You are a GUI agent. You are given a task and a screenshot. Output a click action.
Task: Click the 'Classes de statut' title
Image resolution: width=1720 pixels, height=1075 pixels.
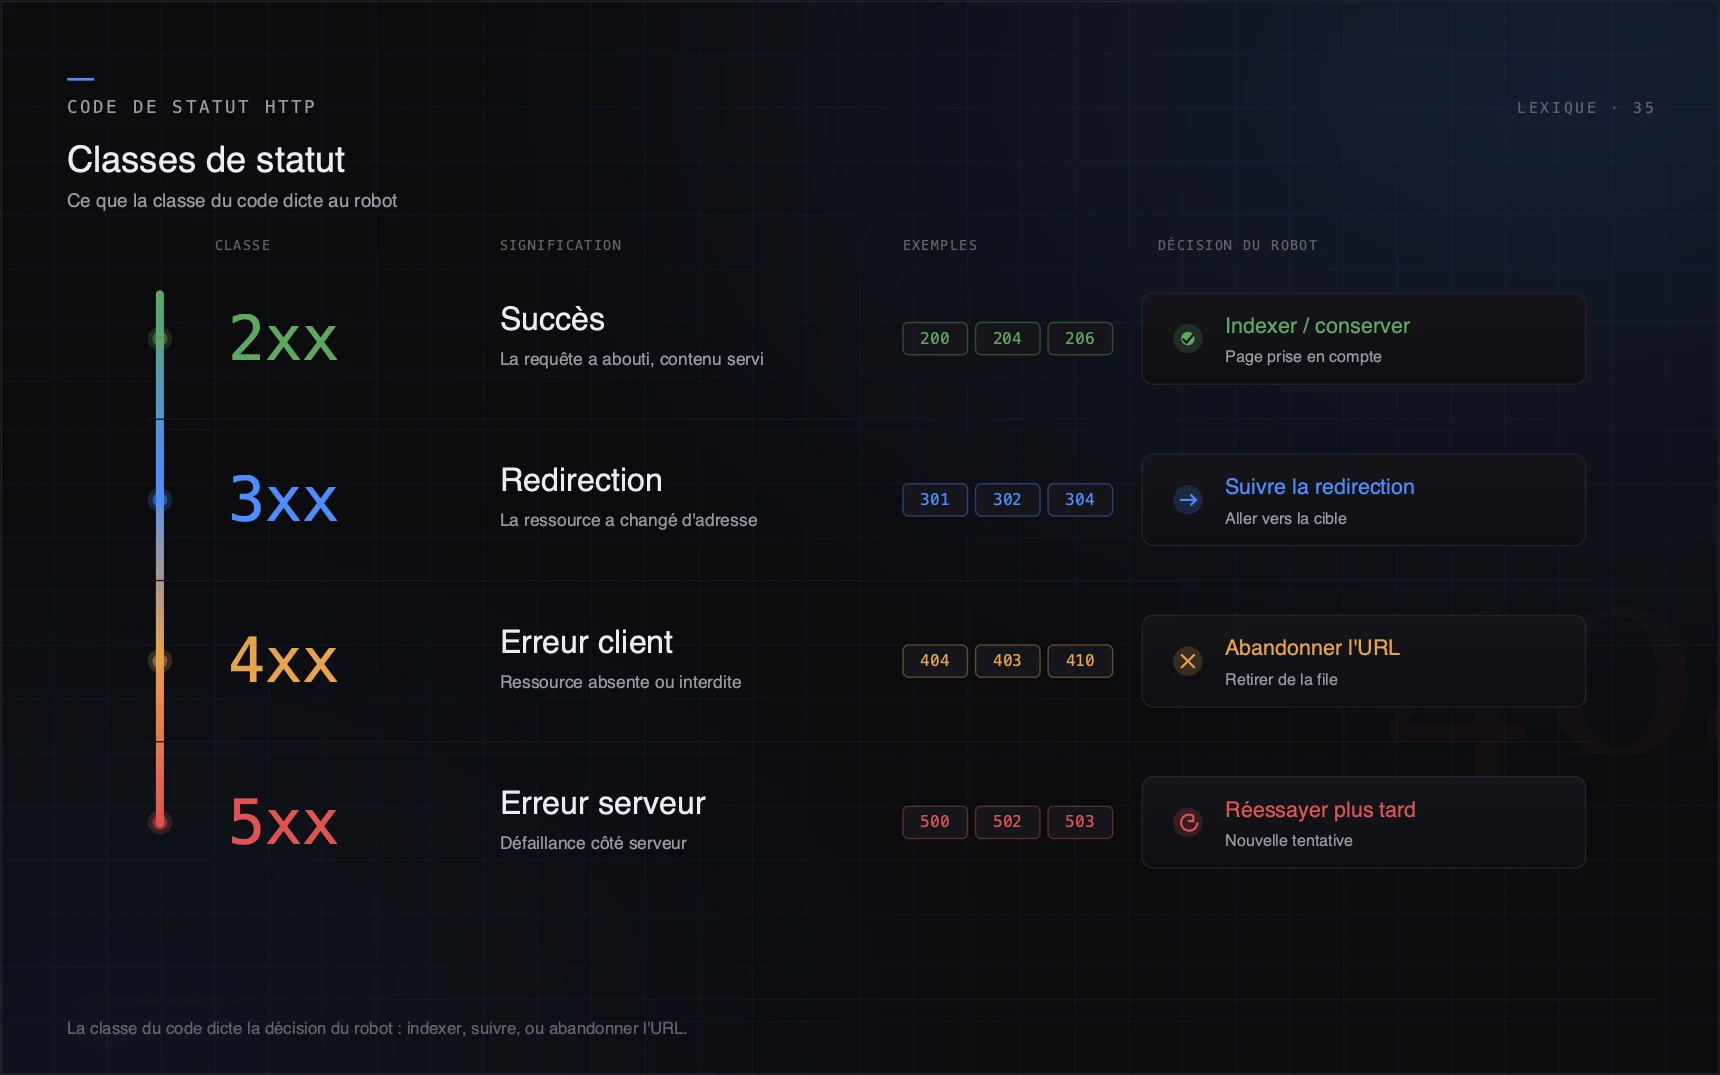tap(206, 160)
